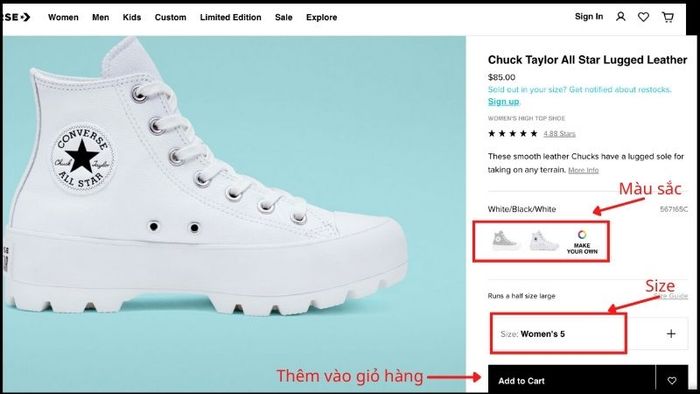Expand the size selector plus icon
The width and height of the screenshot is (700, 394).
tap(671, 333)
